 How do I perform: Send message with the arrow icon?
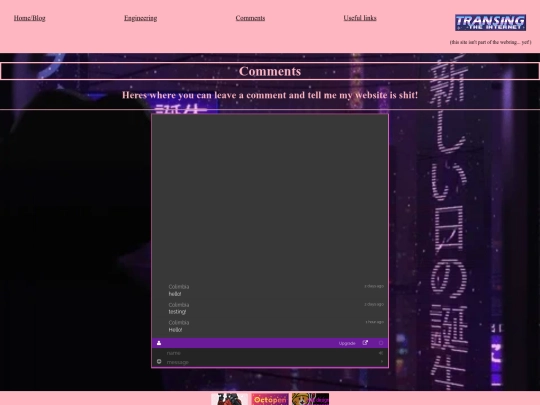pos(382,362)
